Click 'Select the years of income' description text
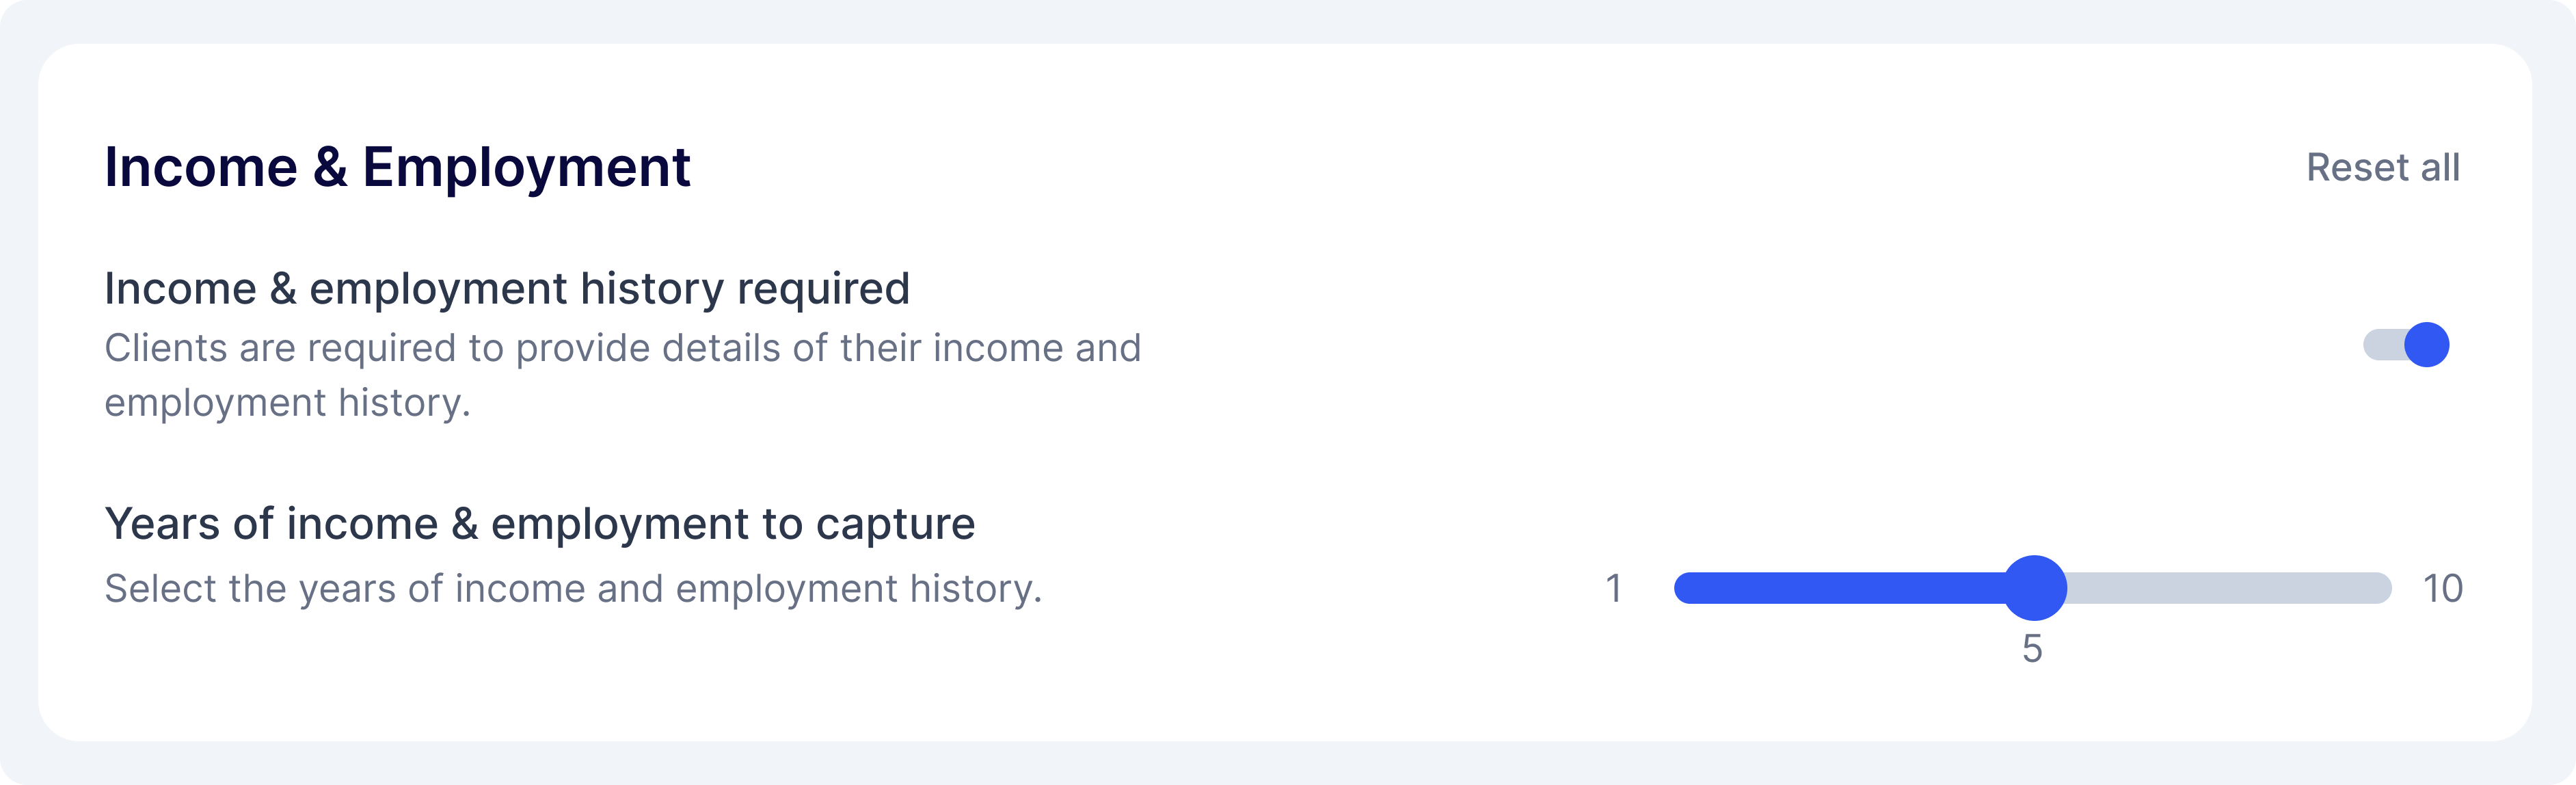 [573, 589]
